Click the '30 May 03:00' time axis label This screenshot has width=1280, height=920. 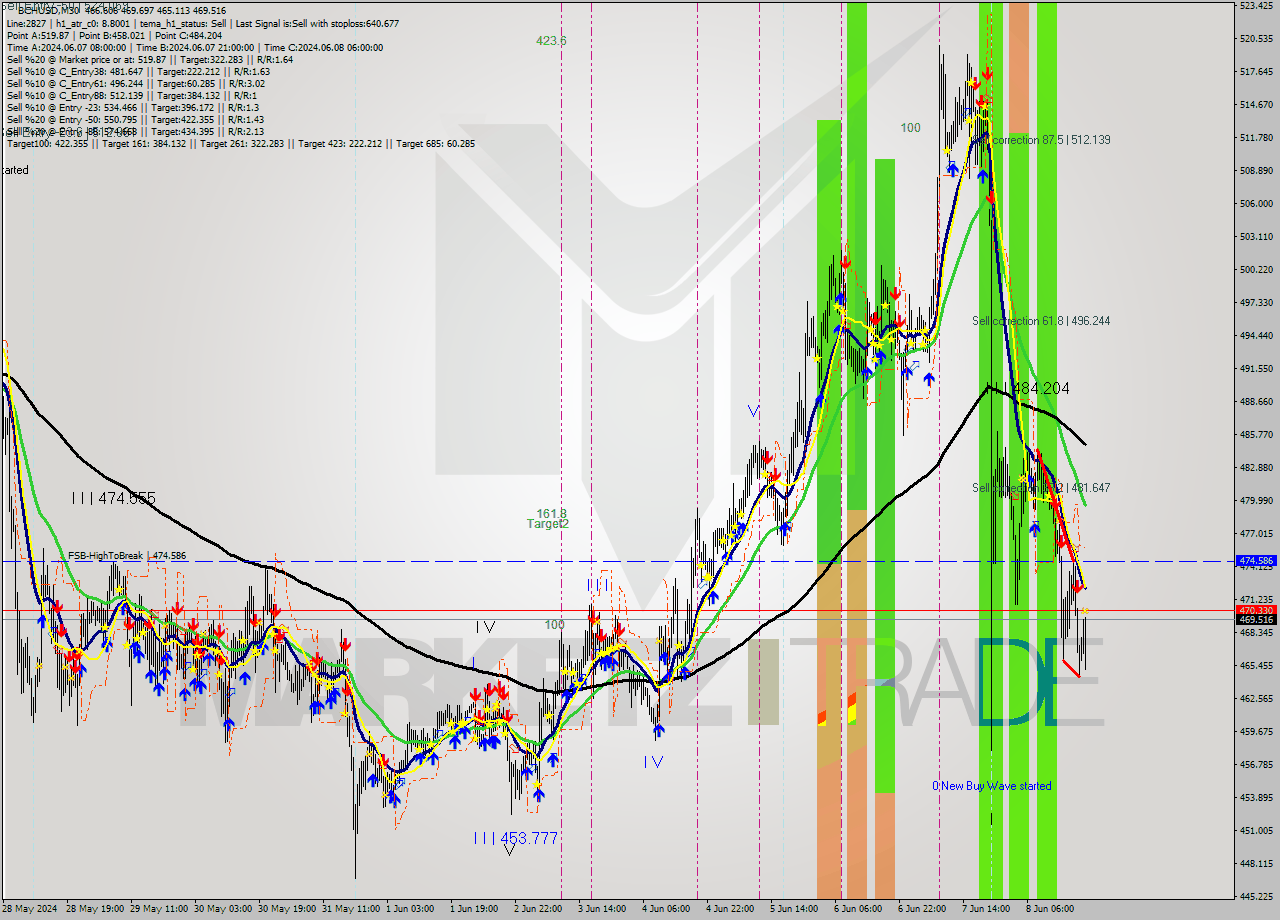pyautogui.click(x=223, y=909)
